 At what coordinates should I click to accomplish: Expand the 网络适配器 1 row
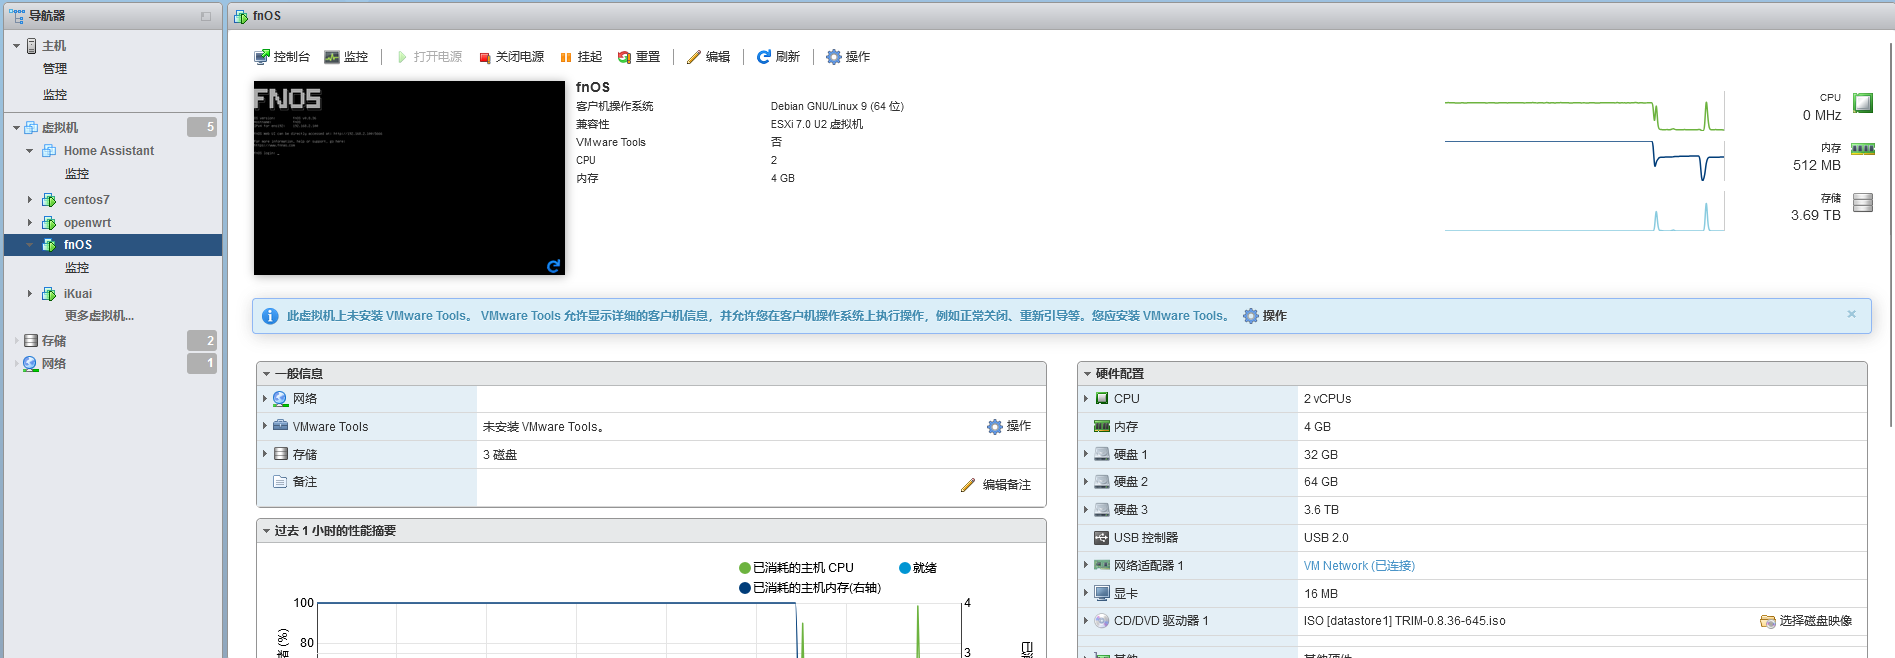(x=1086, y=566)
